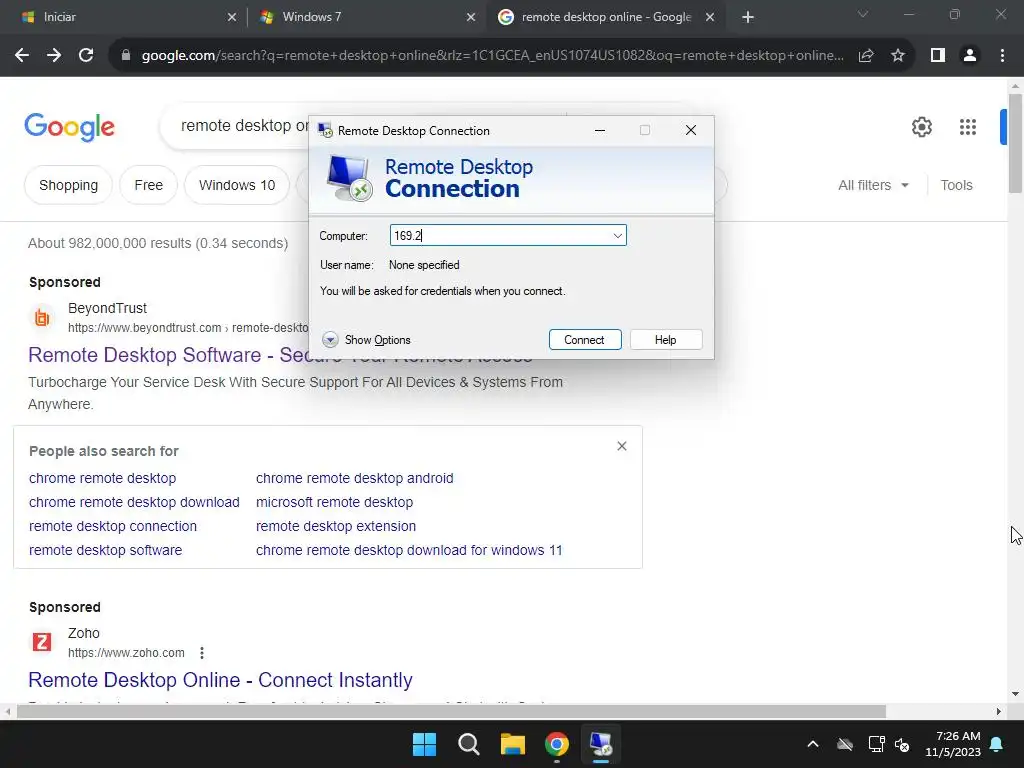This screenshot has width=1024, height=768.
Task: Click Remote Desktop Connection taskbar icon
Action: click(x=601, y=744)
